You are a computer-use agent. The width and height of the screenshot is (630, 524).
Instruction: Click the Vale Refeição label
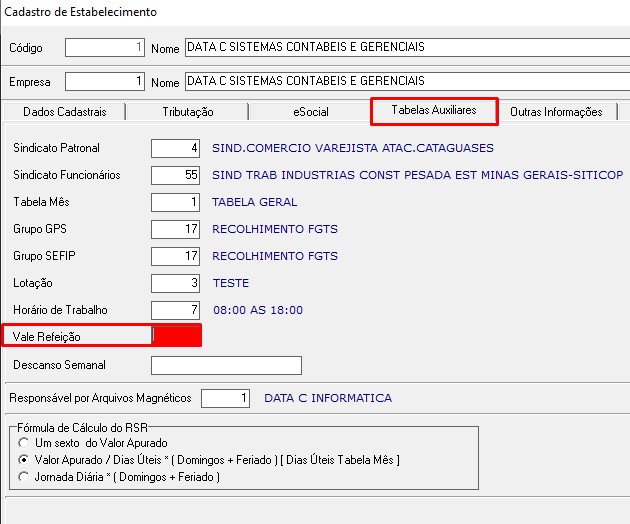pyautogui.click(x=47, y=336)
